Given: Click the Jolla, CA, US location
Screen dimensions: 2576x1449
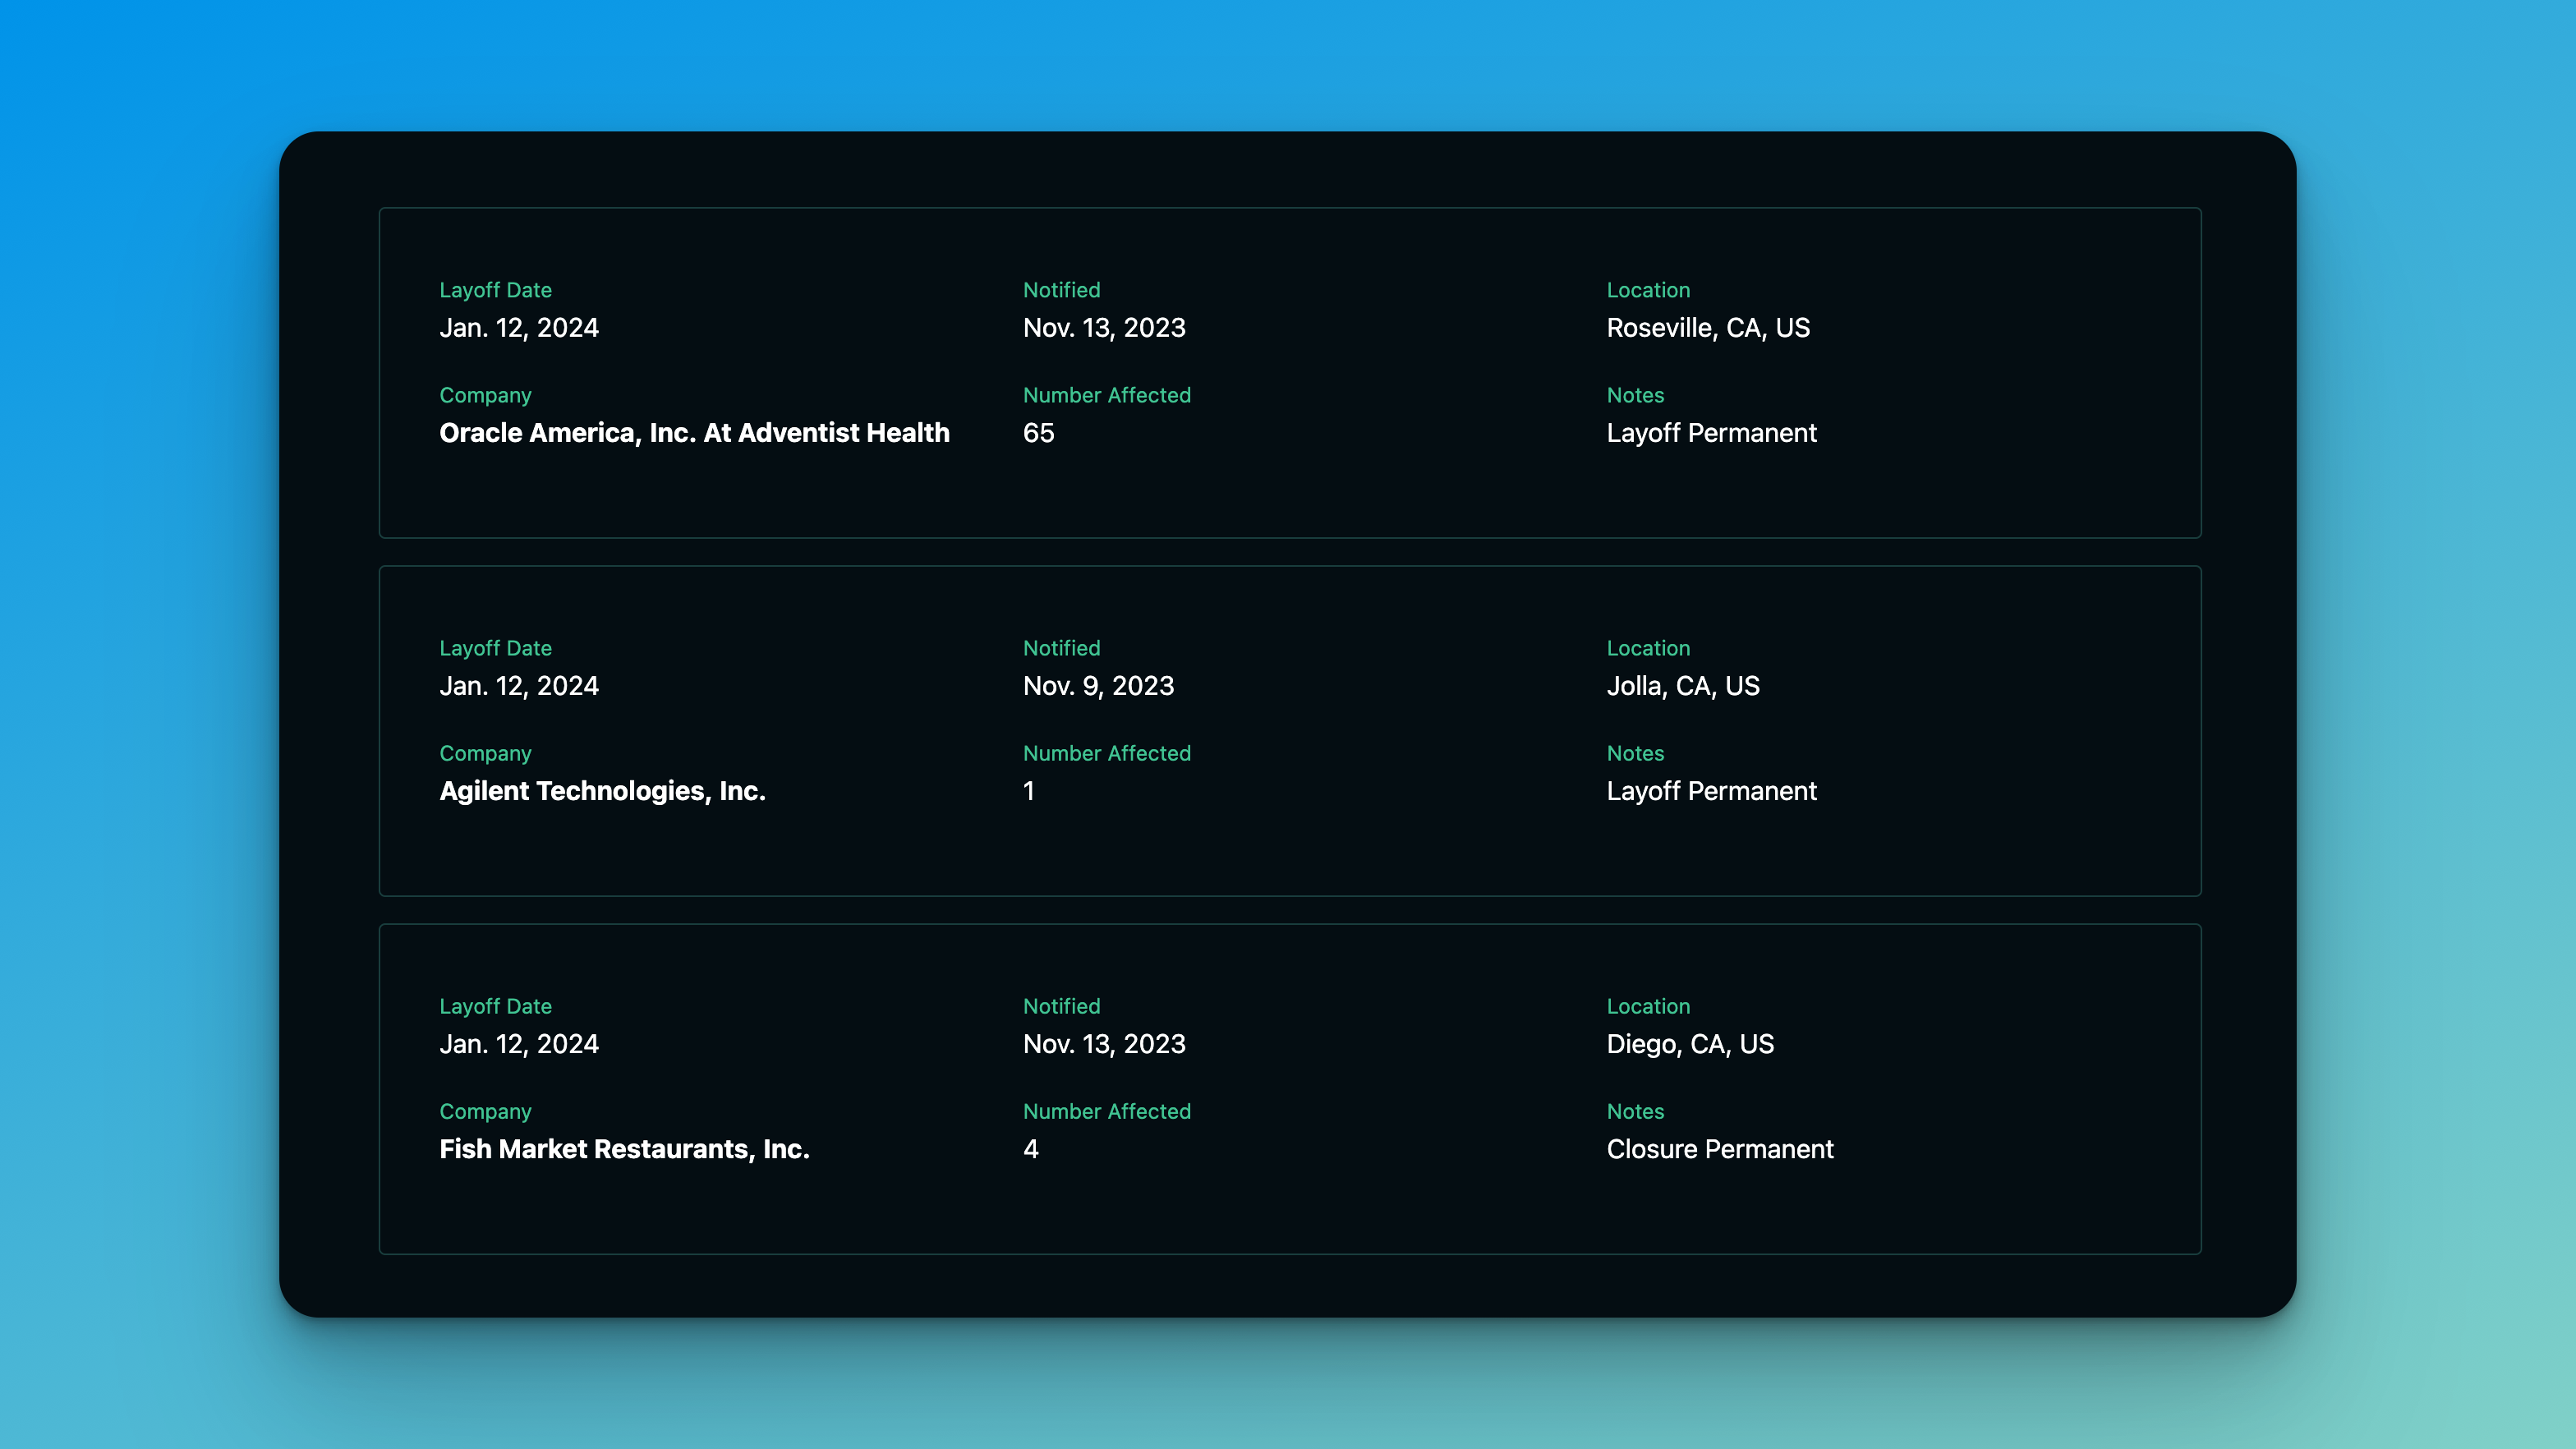Looking at the screenshot, I should pyautogui.click(x=1683, y=686).
